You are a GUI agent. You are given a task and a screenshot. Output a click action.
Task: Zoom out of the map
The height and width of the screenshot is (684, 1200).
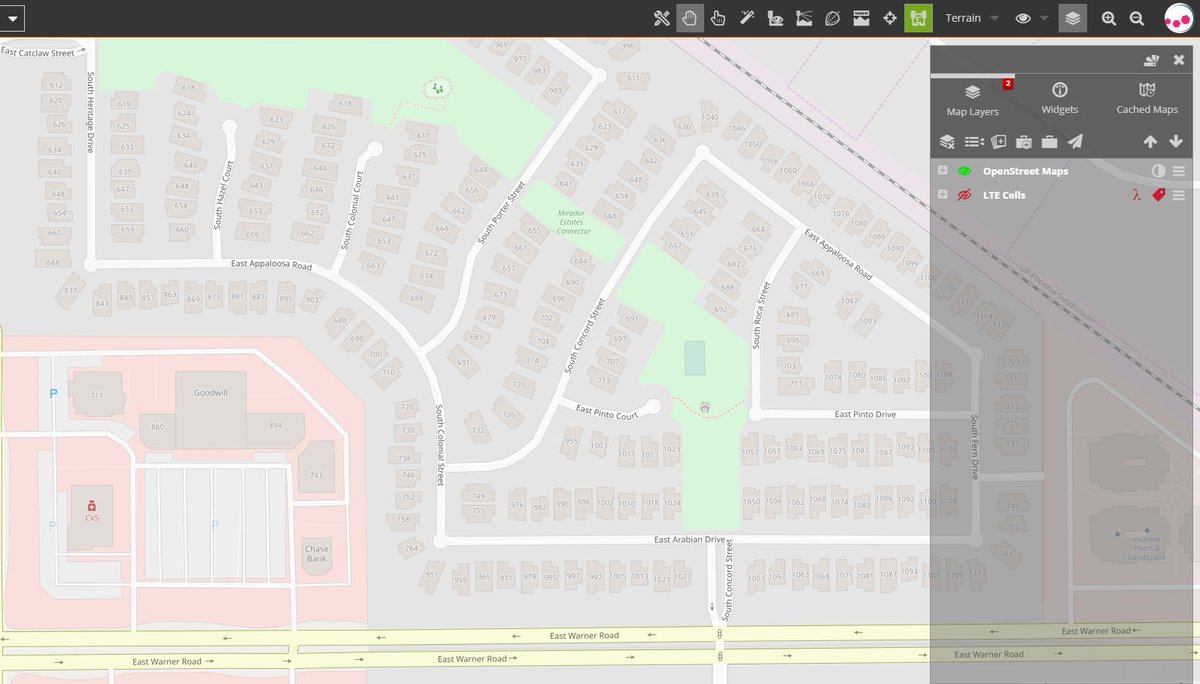(x=1137, y=18)
